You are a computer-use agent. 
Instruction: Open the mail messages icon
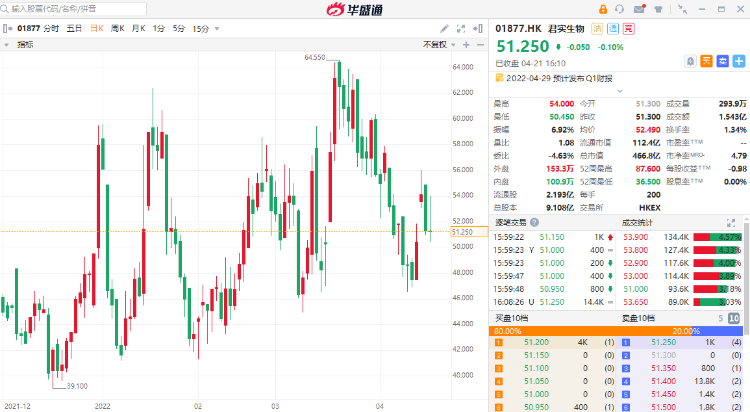click(639, 9)
